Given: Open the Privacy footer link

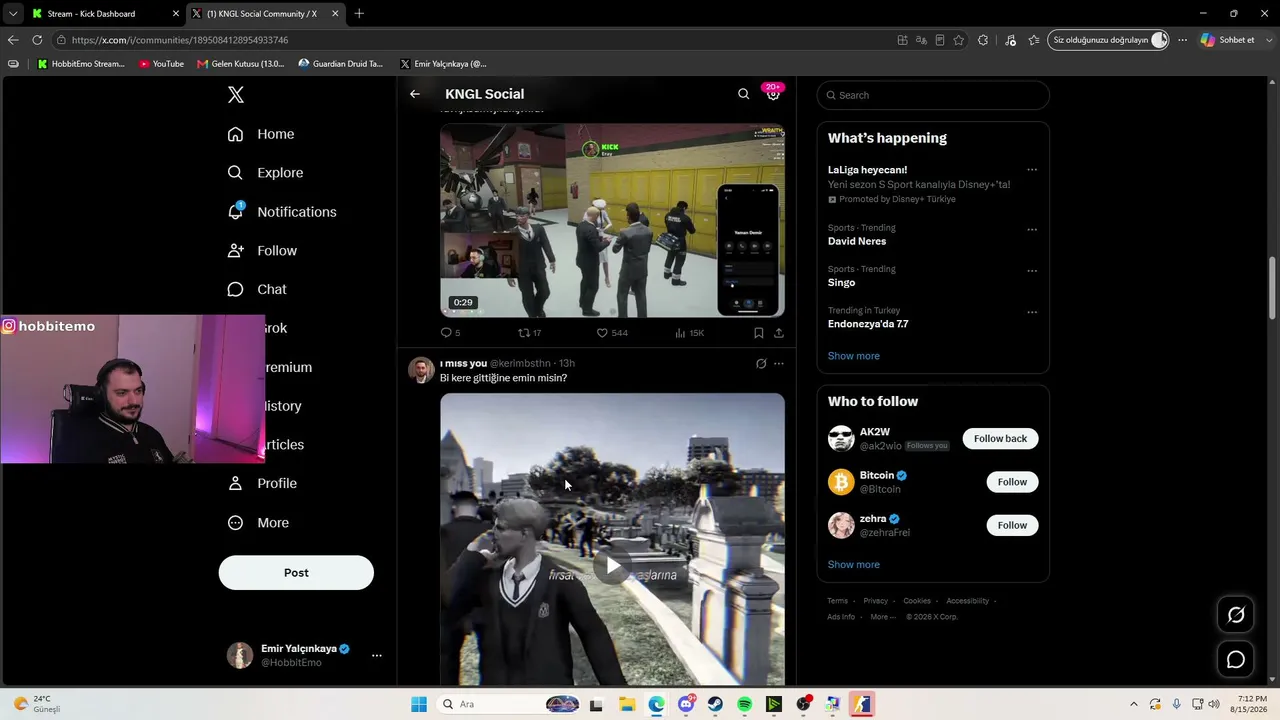Looking at the screenshot, I should pos(875,601).
